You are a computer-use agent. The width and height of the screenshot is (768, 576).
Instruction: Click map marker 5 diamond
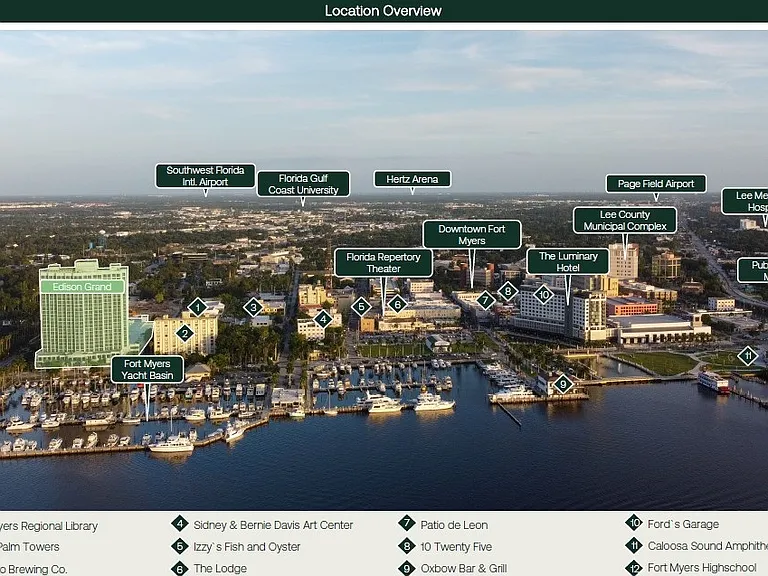[x=361, y=307]
